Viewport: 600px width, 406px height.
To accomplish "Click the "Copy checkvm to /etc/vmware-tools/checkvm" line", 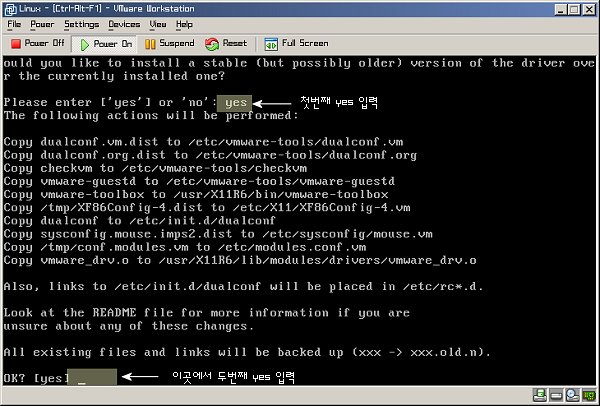I will click(x=155, y=168).
